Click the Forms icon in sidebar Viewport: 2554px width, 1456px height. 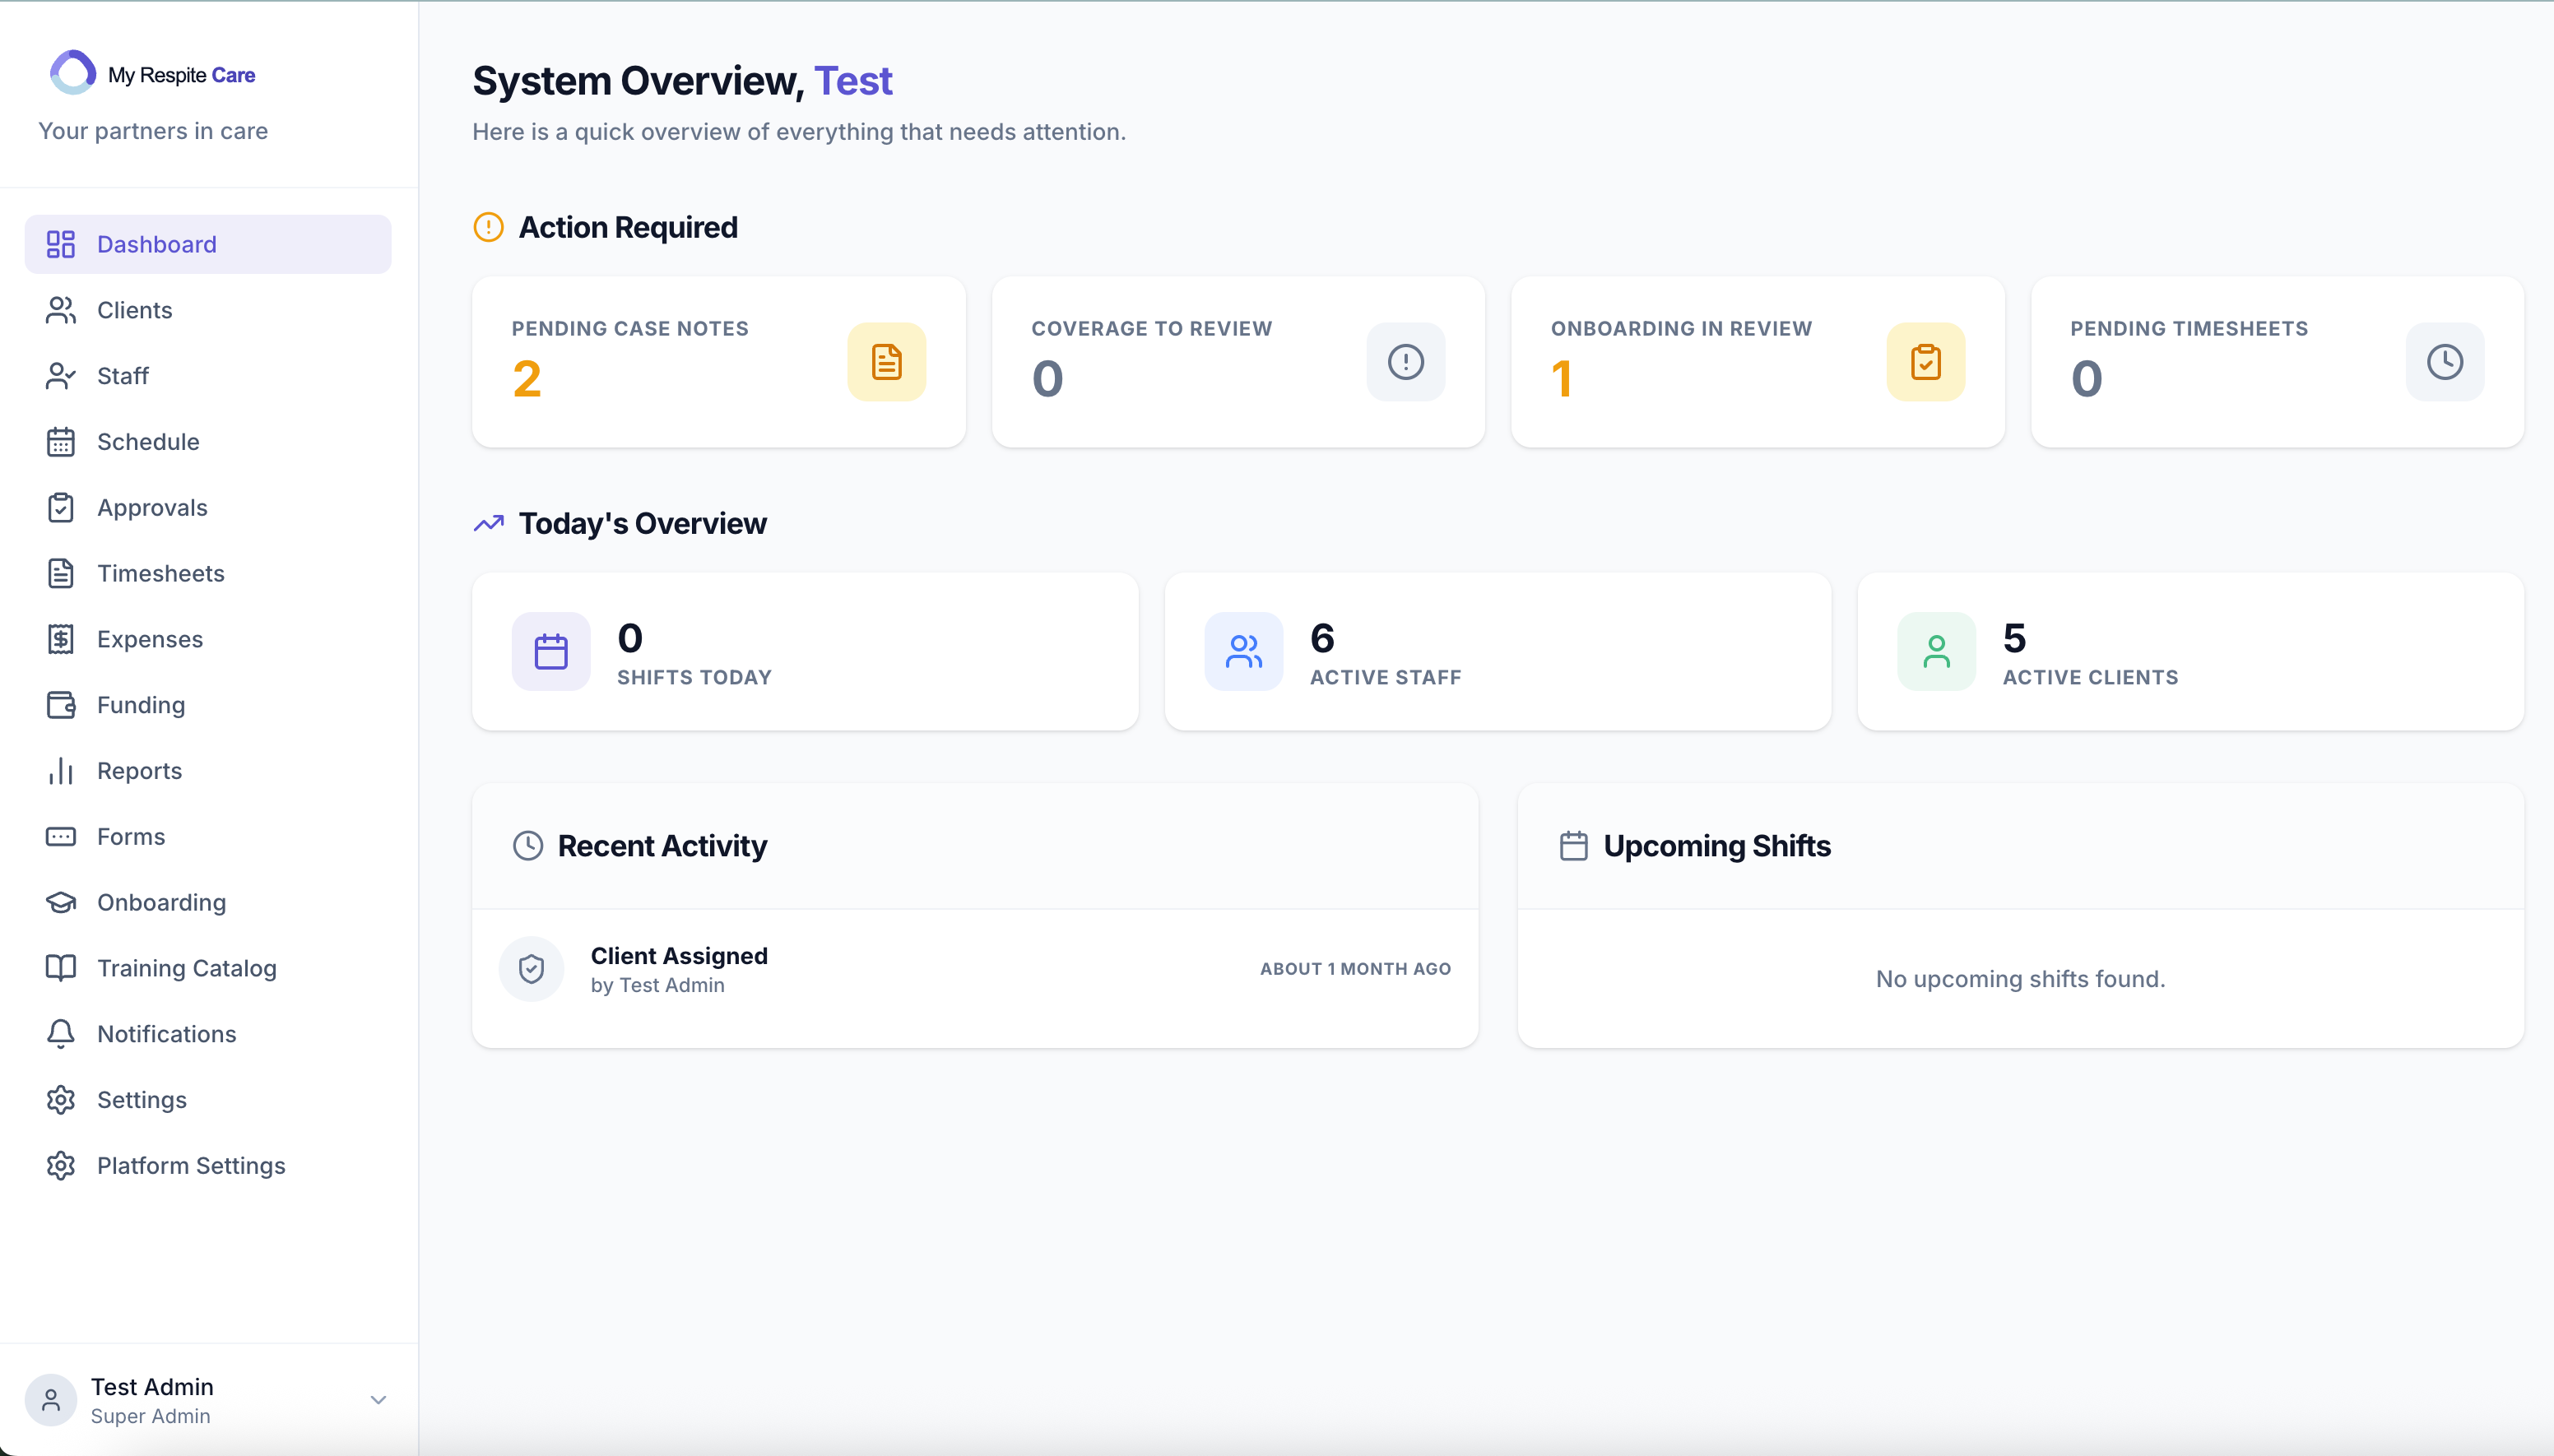61,837
